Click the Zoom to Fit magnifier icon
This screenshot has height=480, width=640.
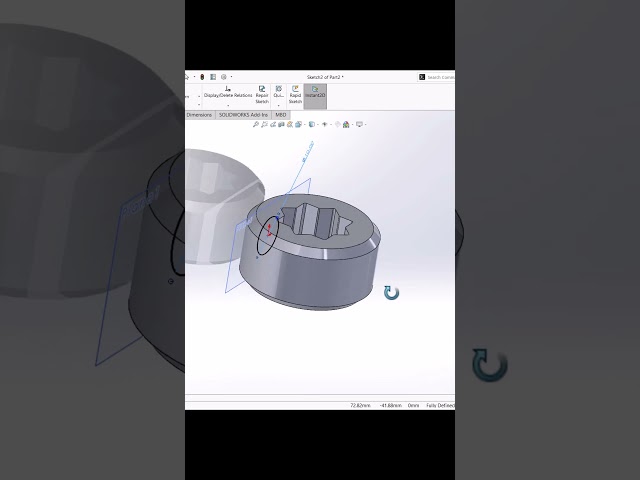256,124
